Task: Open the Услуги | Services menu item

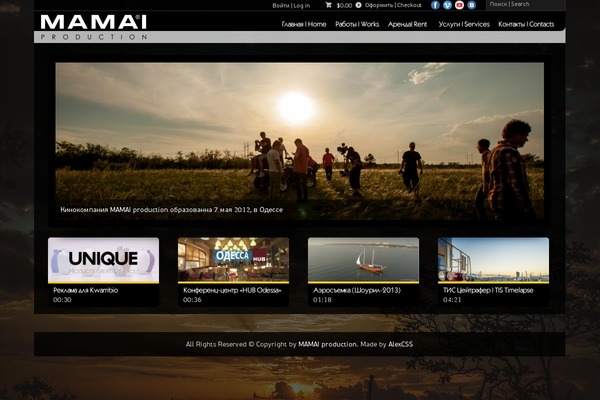Action: point(464,24)
